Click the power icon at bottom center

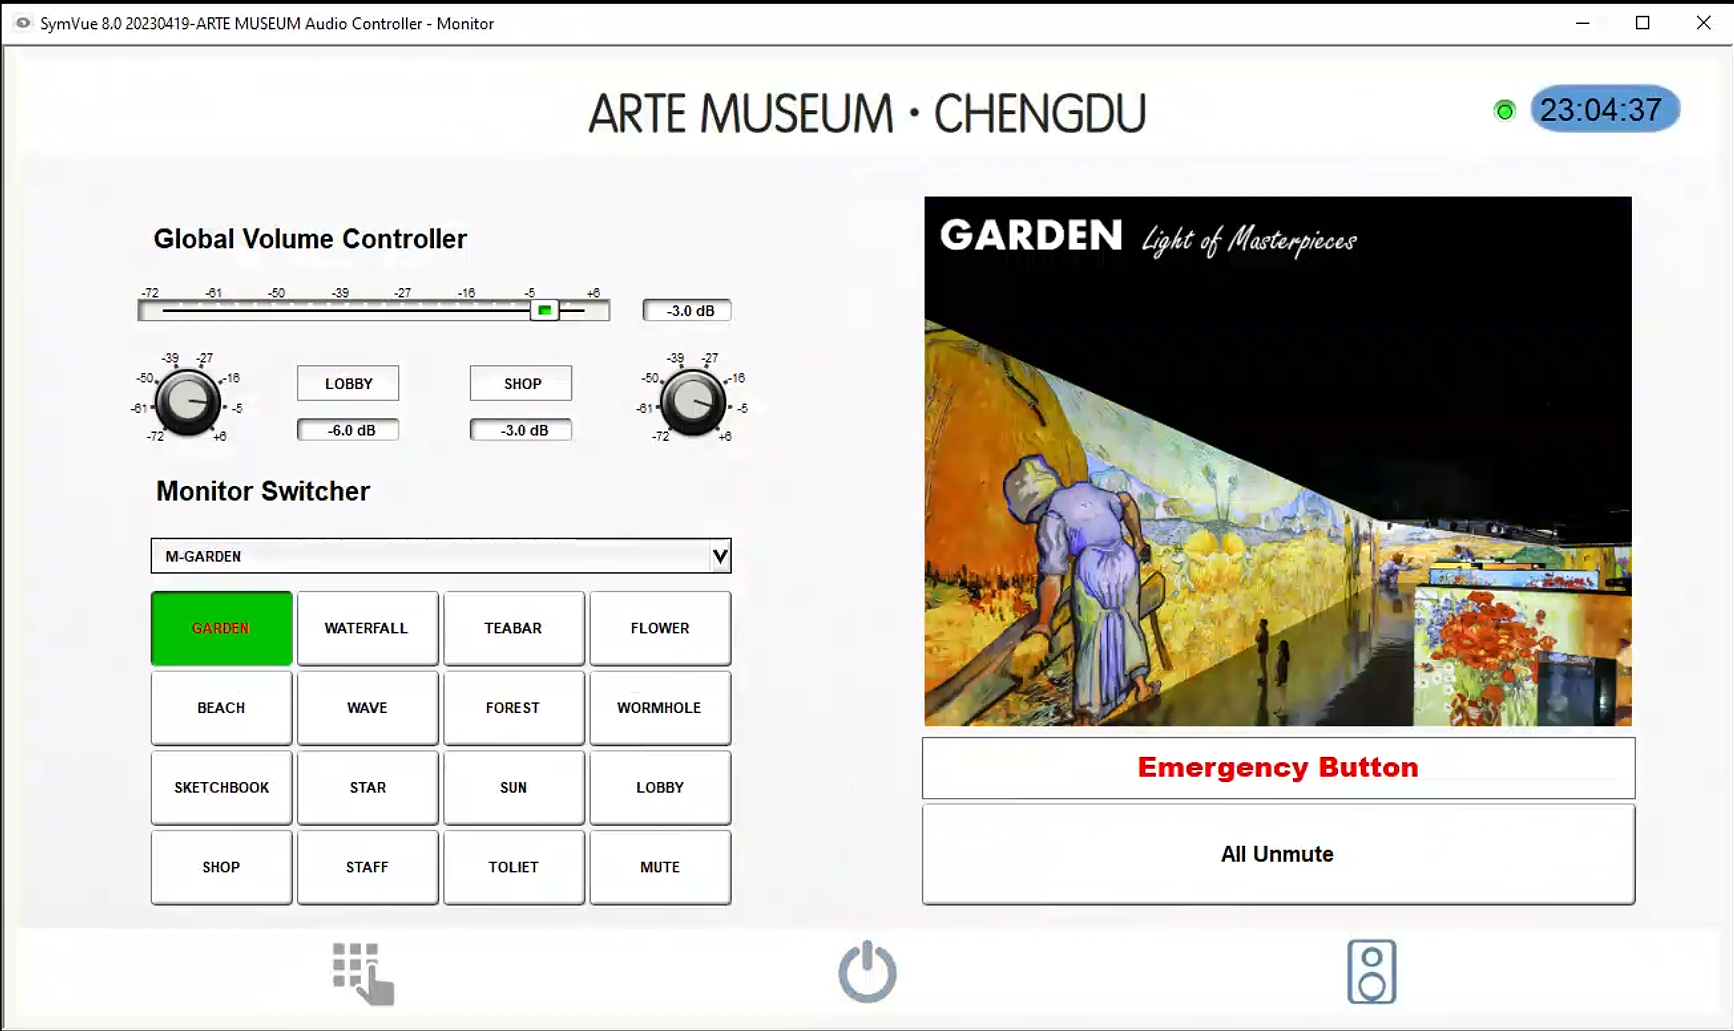pyautogui.click(x=867, y=971)
